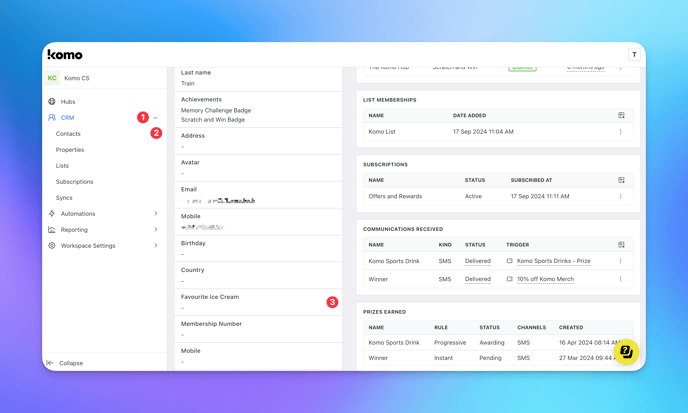Click Offers and Rewards subscription row
Viewport: 688px width, 413px height.
click(x=498, y=196)
